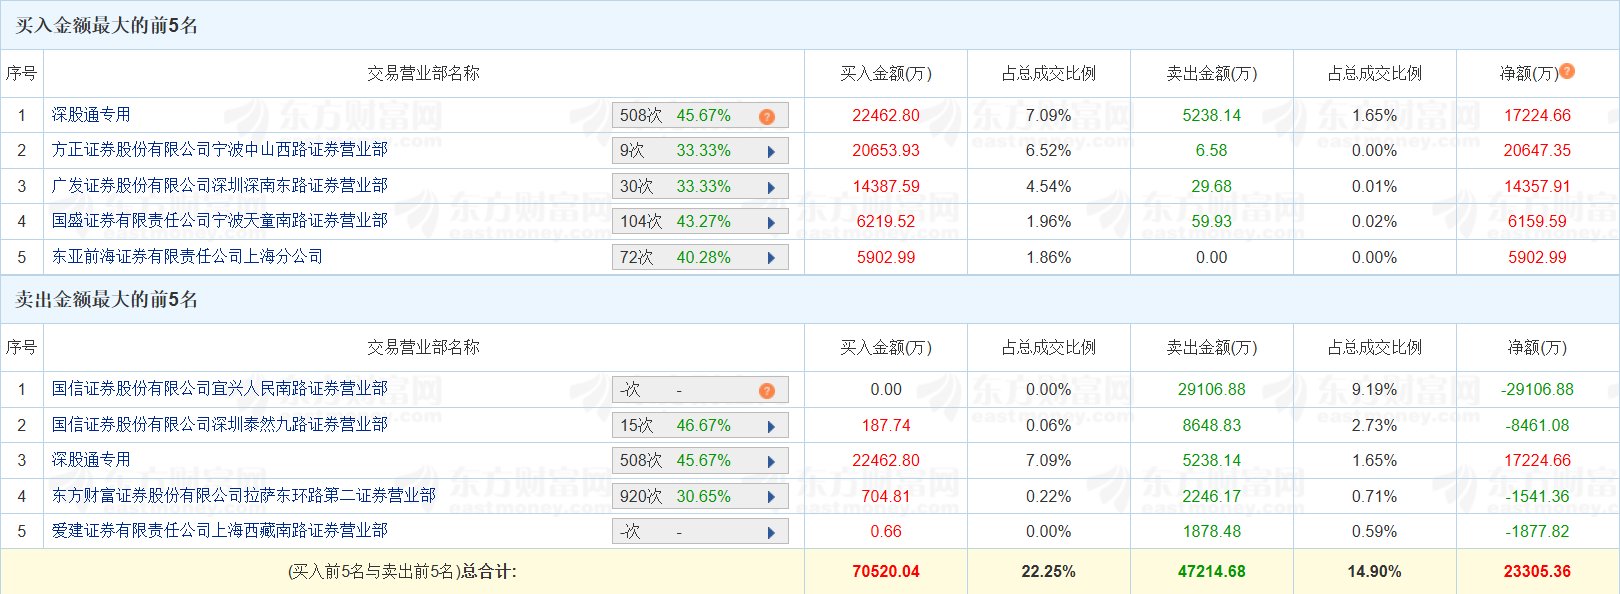Viewport: 1620px width, 594px height.
Task: Click orange question icon in 508次 45.67% box of buy row 1
Action: click(767, 117)
